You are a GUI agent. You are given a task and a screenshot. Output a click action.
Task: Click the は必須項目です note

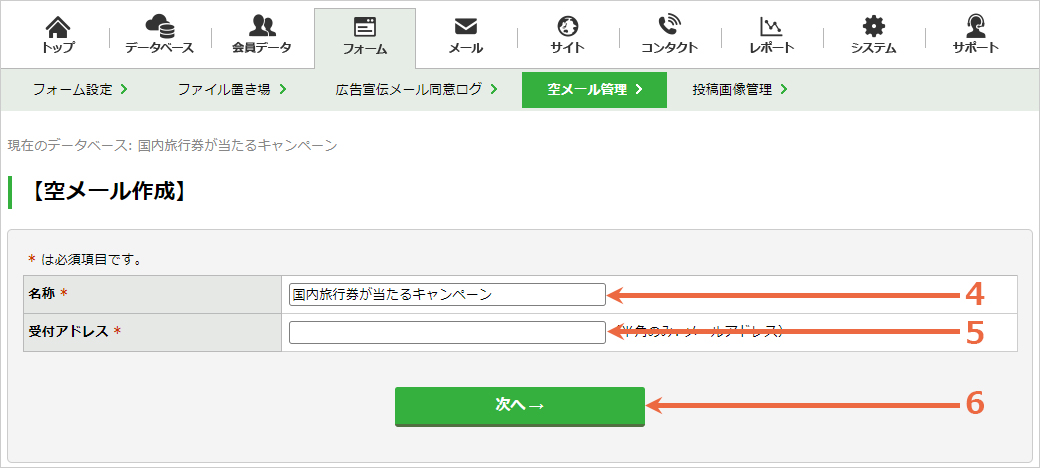tap(85, 259)
